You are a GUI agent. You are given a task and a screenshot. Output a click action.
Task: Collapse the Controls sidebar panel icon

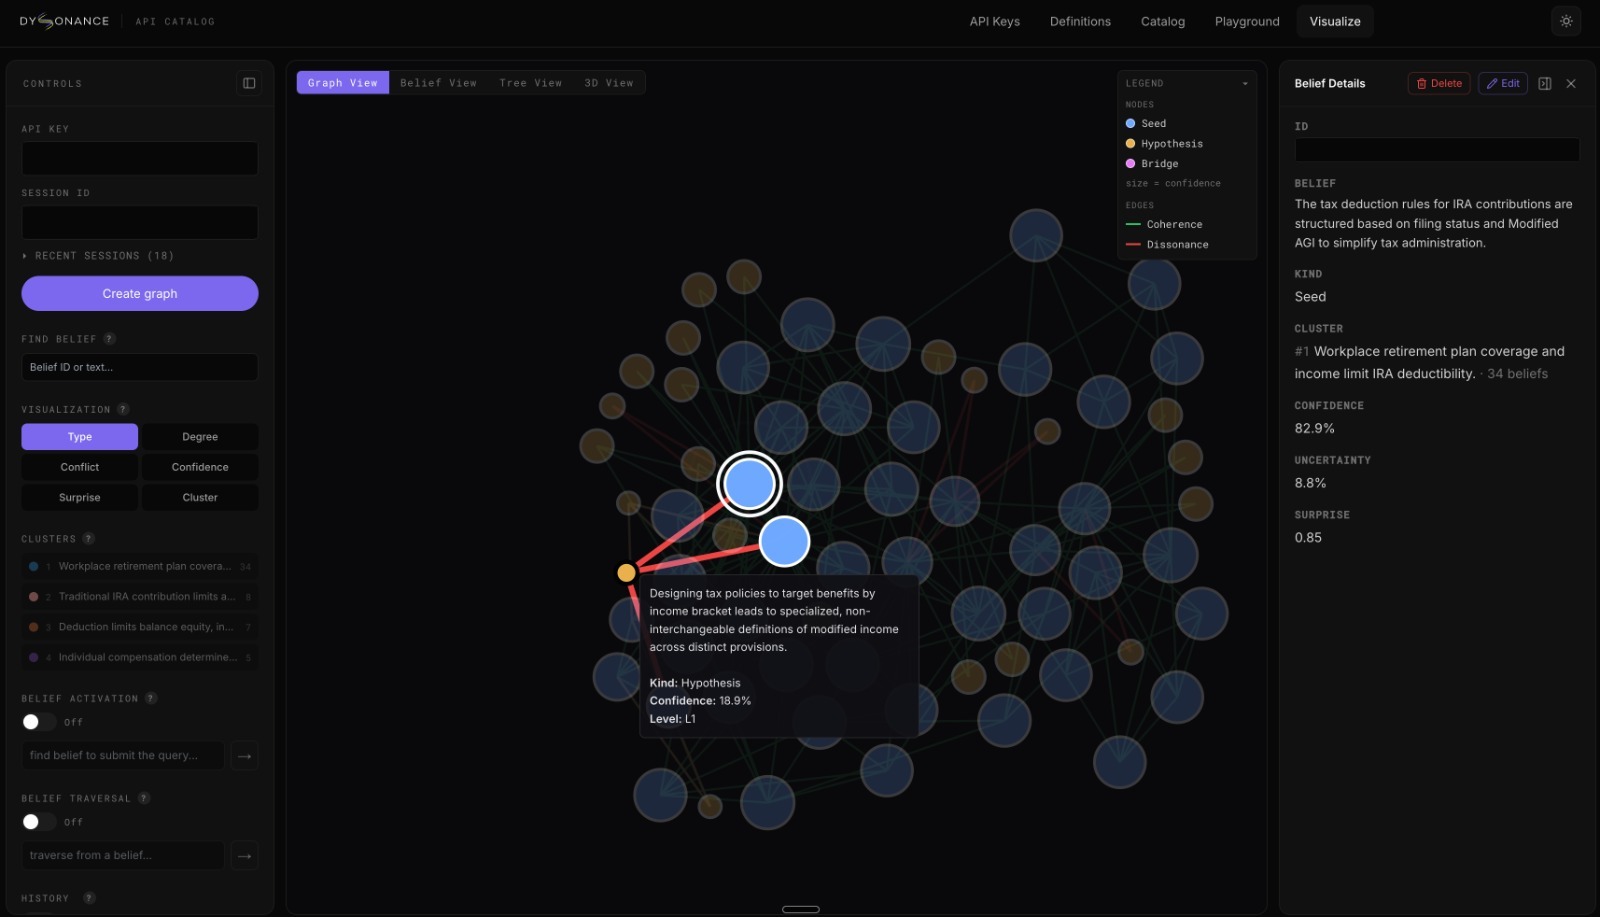point(249,83)
